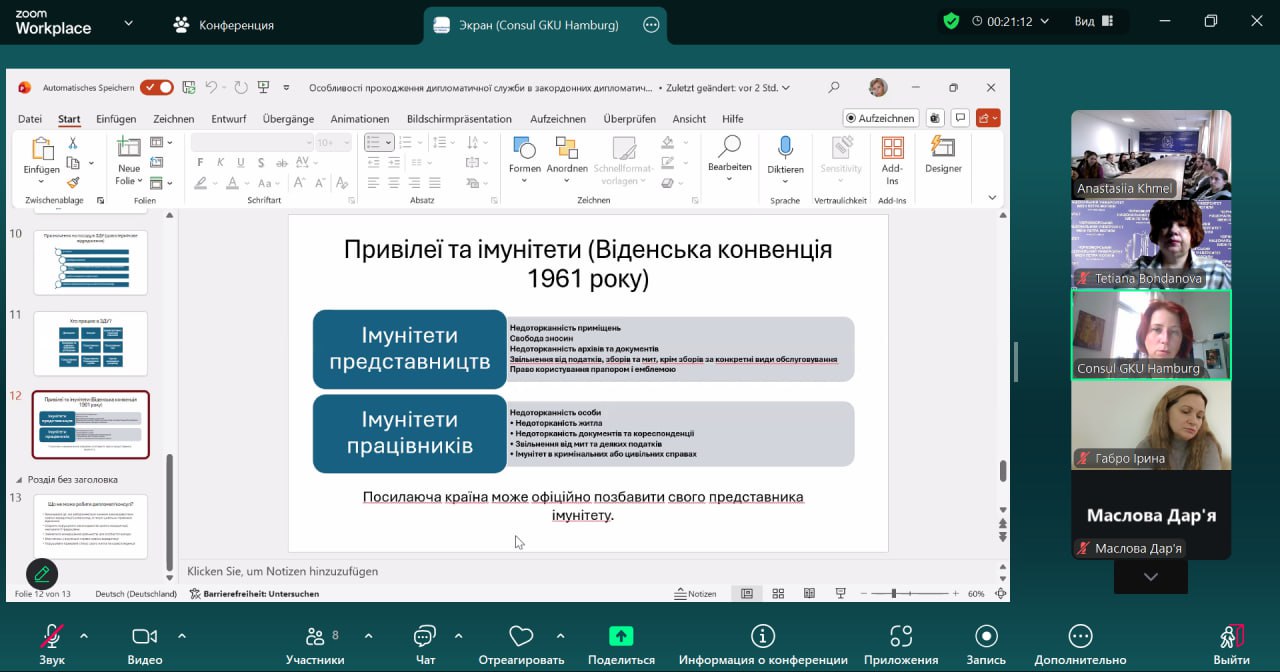Expand video options arrow beside Видео
Image resolution: width=1280 pixels, height=672 pixels.
181,635
